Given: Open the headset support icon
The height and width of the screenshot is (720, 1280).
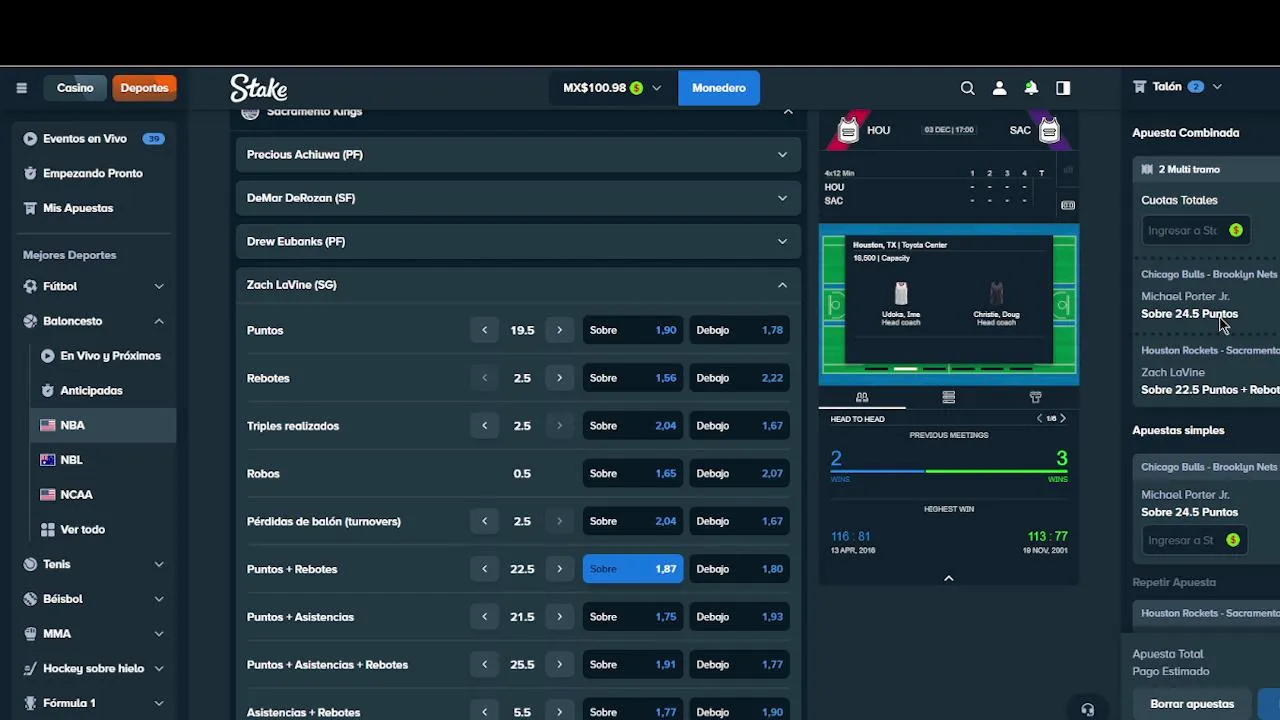Looking at the screenshot, I should coord(1087,709).
